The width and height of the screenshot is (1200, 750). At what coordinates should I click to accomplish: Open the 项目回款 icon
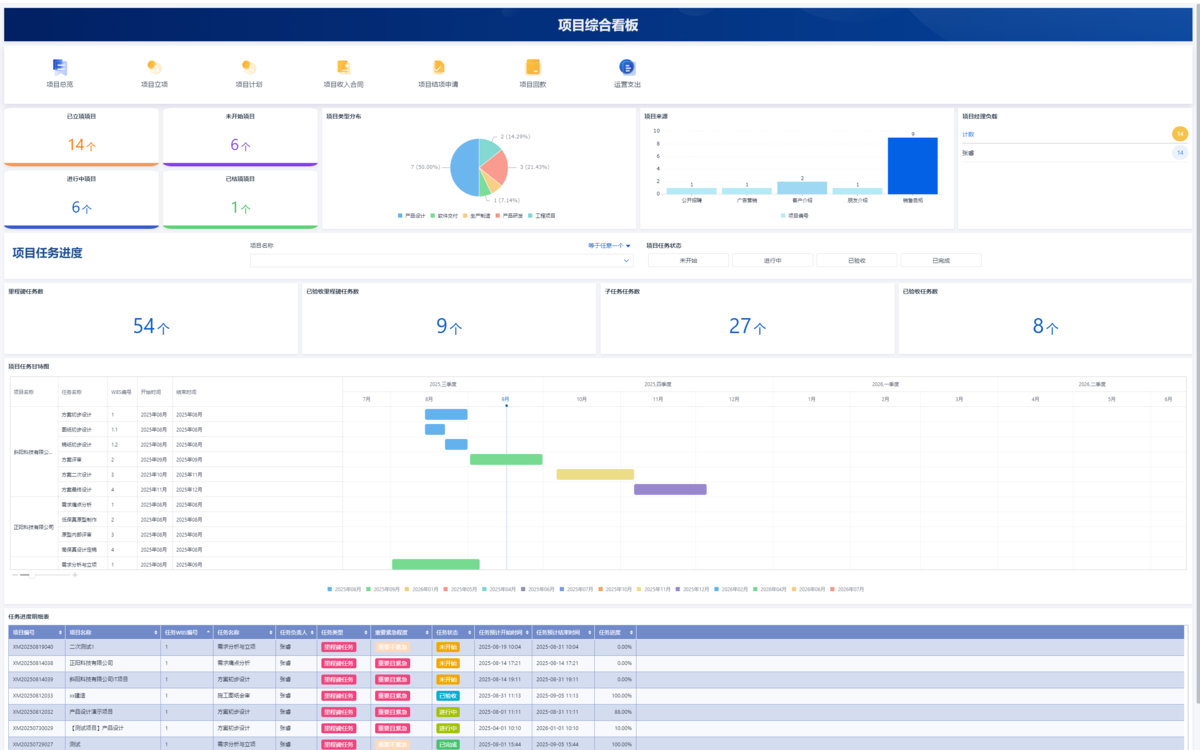(x=533, y=67)
